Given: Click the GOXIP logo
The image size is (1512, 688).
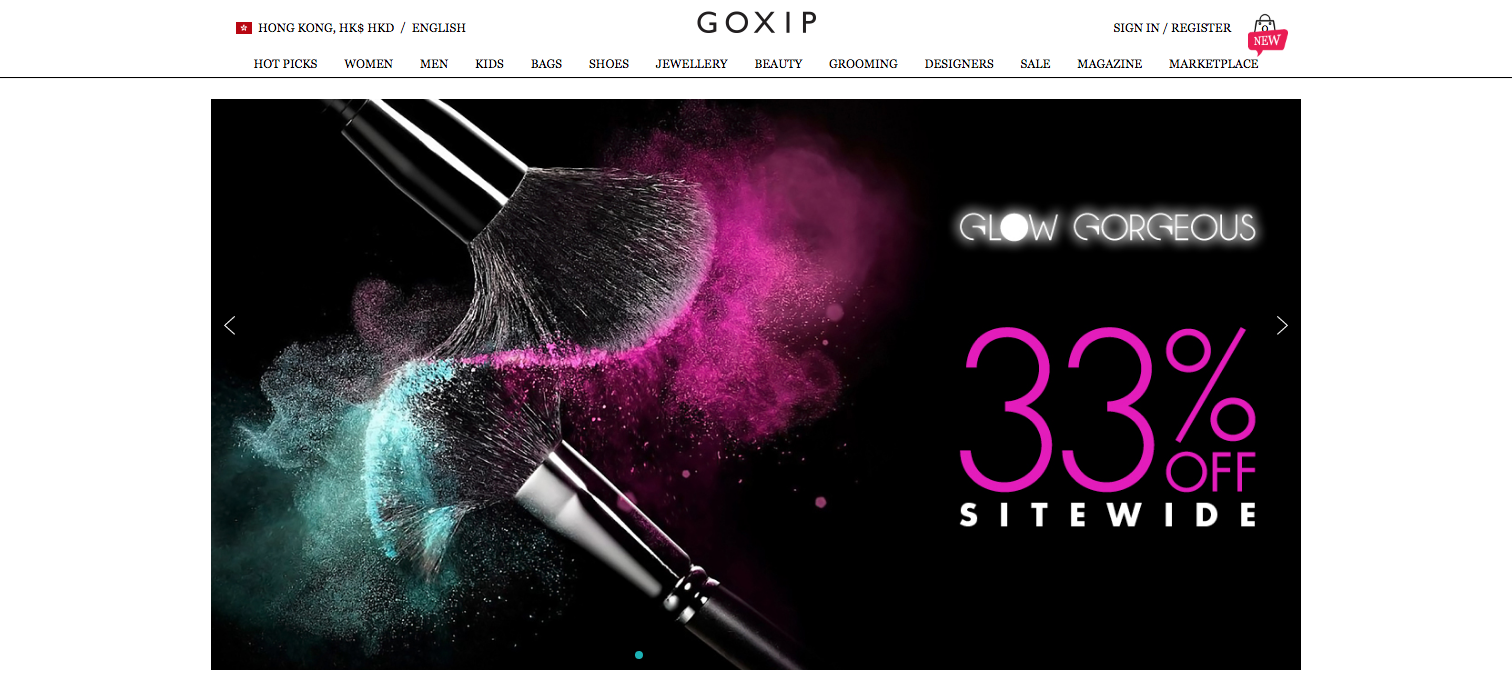Looking at the screenshot, I should click(x=757, y=22).
